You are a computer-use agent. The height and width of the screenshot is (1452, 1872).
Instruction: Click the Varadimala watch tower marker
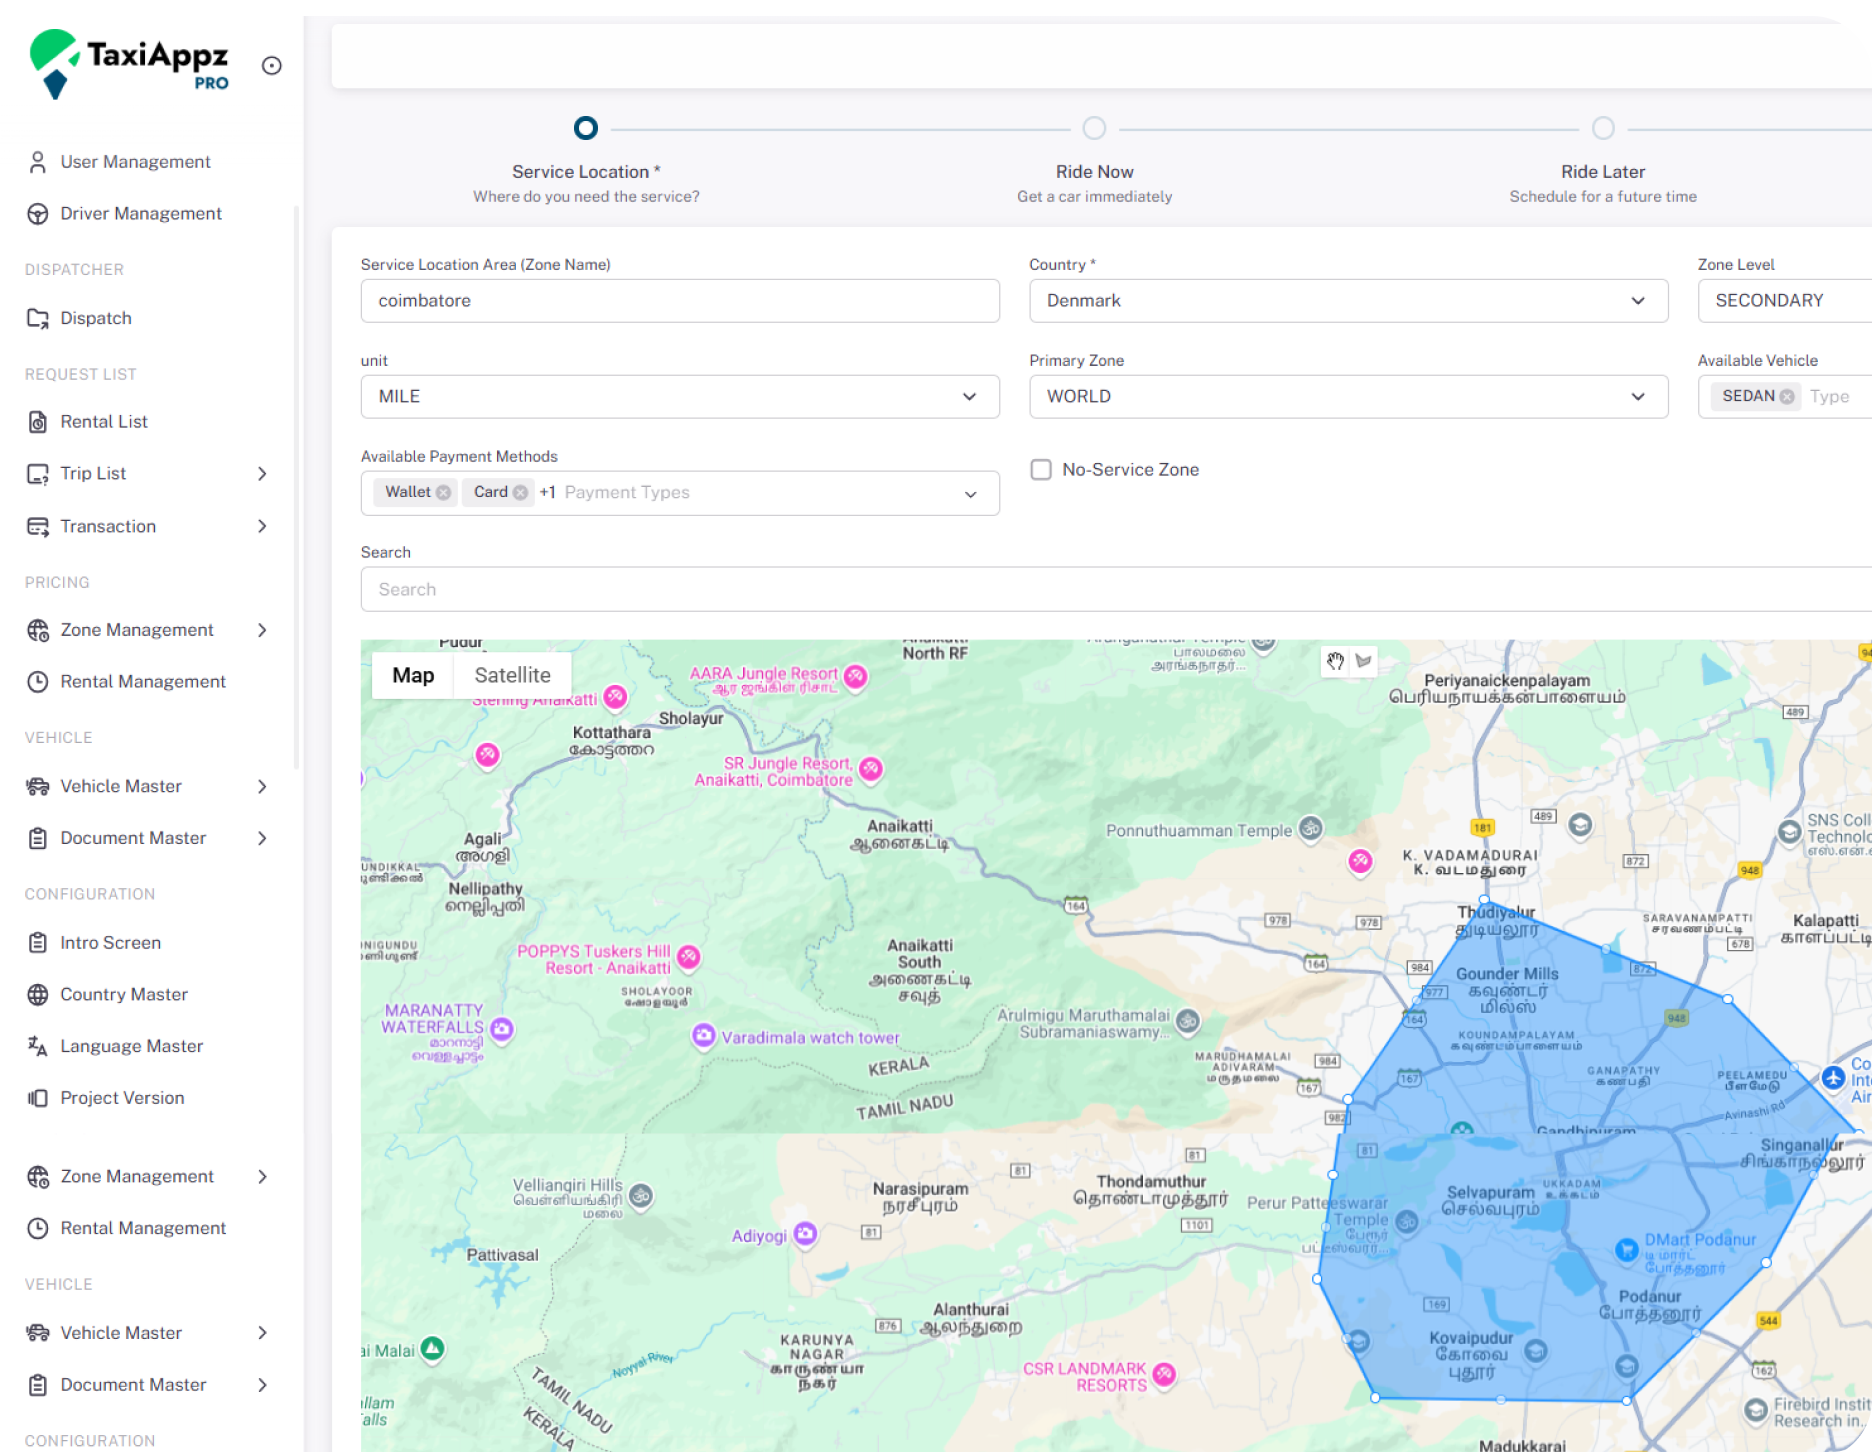click(x=704, y=1035)
